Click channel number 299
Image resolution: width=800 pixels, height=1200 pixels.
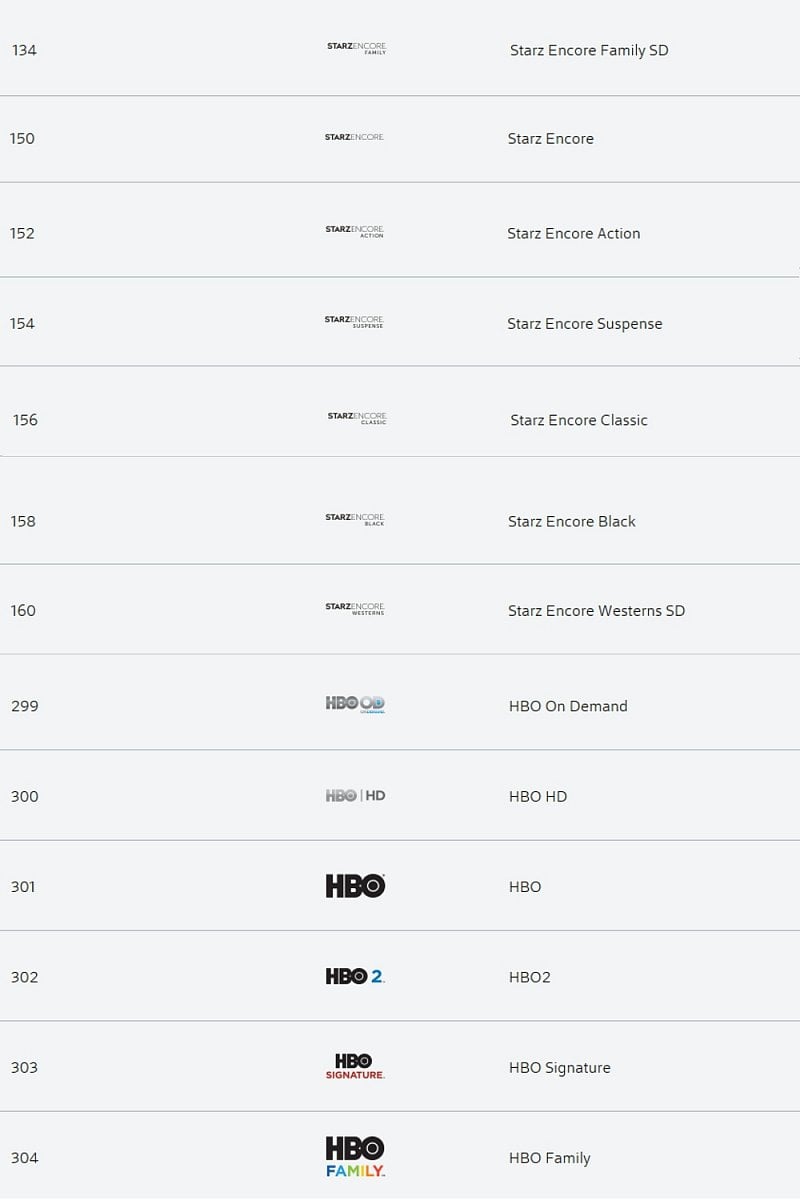pos(25,706)
